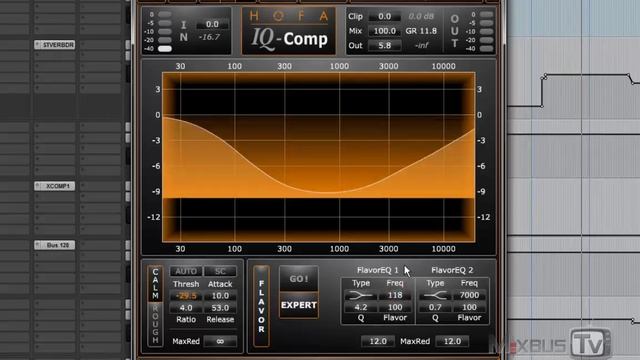Click the output meter 0 LED

[487, 14]
